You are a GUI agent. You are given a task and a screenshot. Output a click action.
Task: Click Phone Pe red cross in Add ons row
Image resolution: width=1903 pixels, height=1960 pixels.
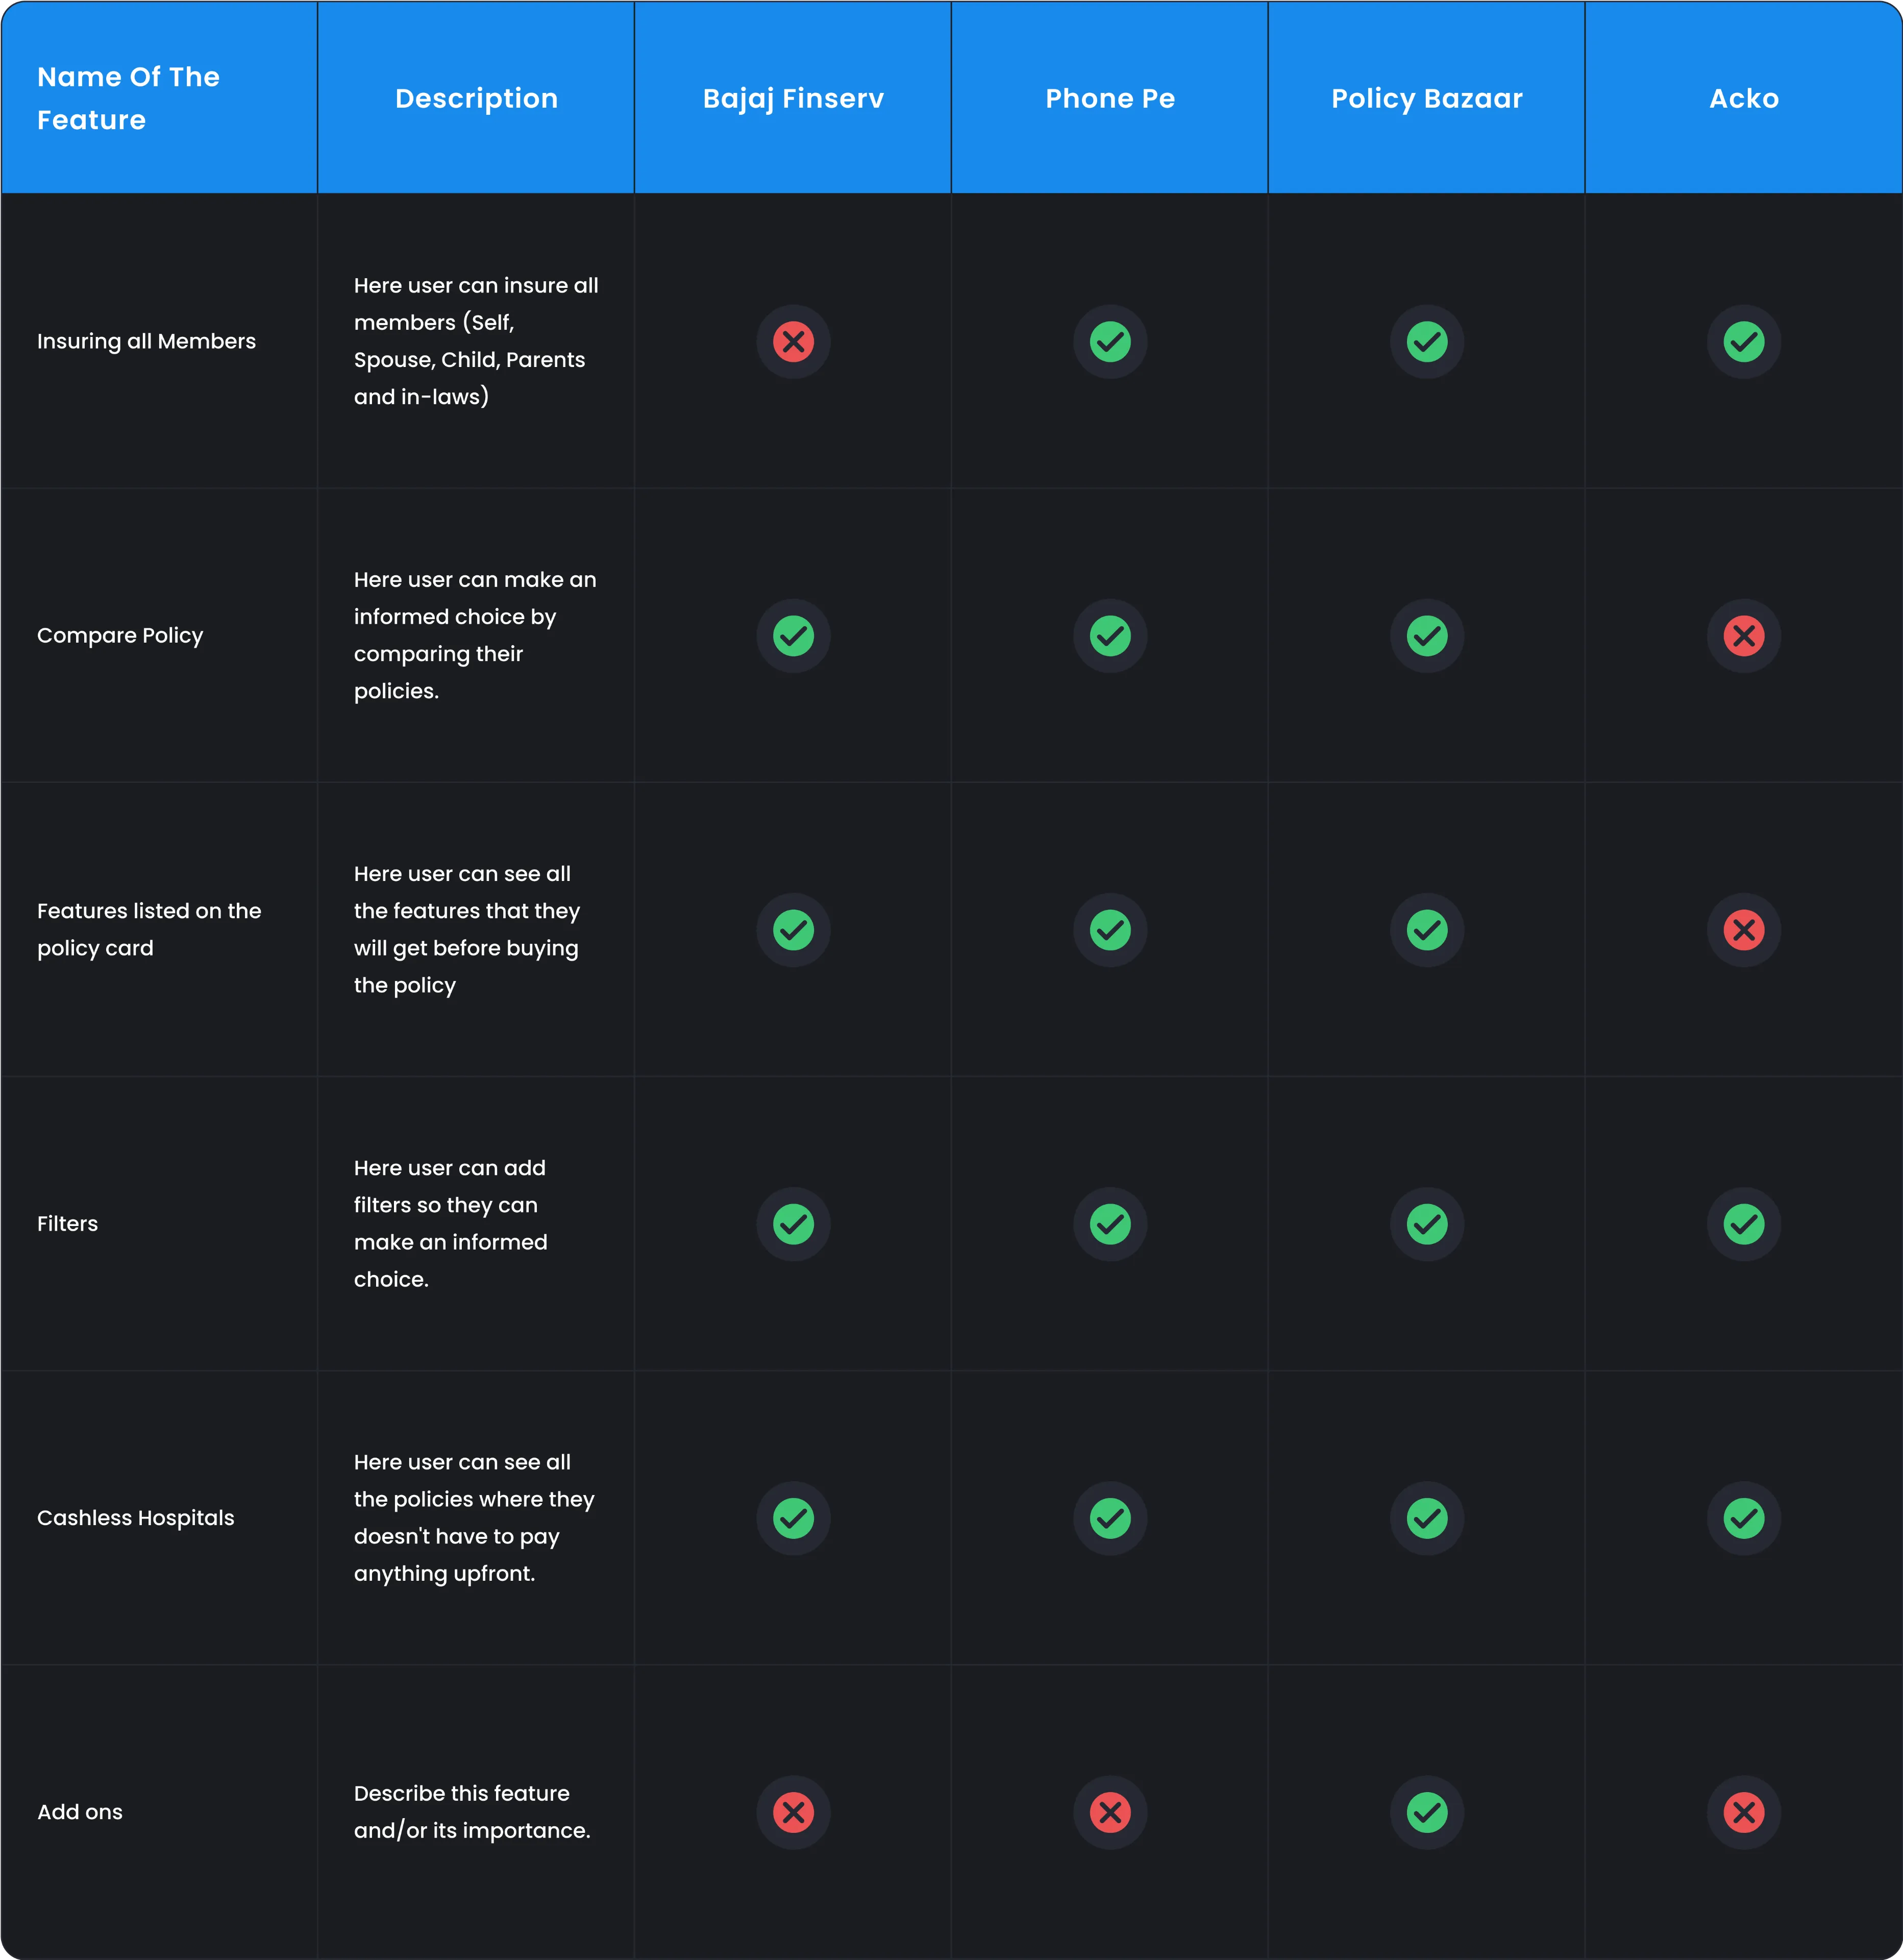tap(1110, 1812)
